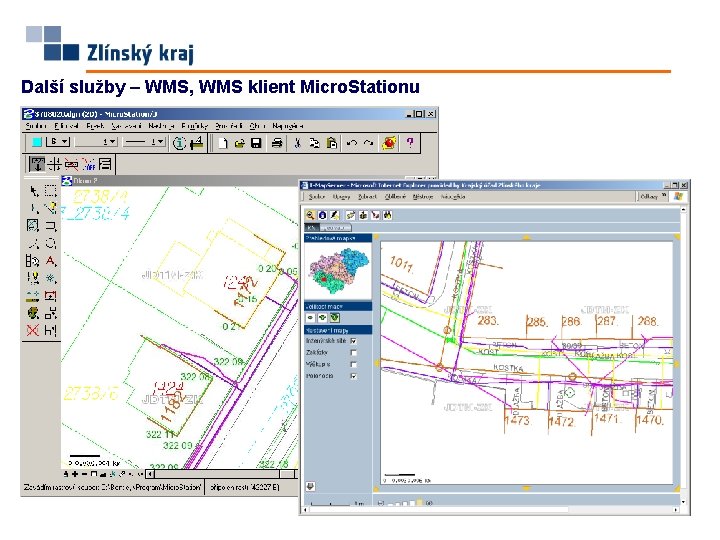Click the largest green map size icon
The height and width of the screenshot is (540, 720).
[335, 317]
